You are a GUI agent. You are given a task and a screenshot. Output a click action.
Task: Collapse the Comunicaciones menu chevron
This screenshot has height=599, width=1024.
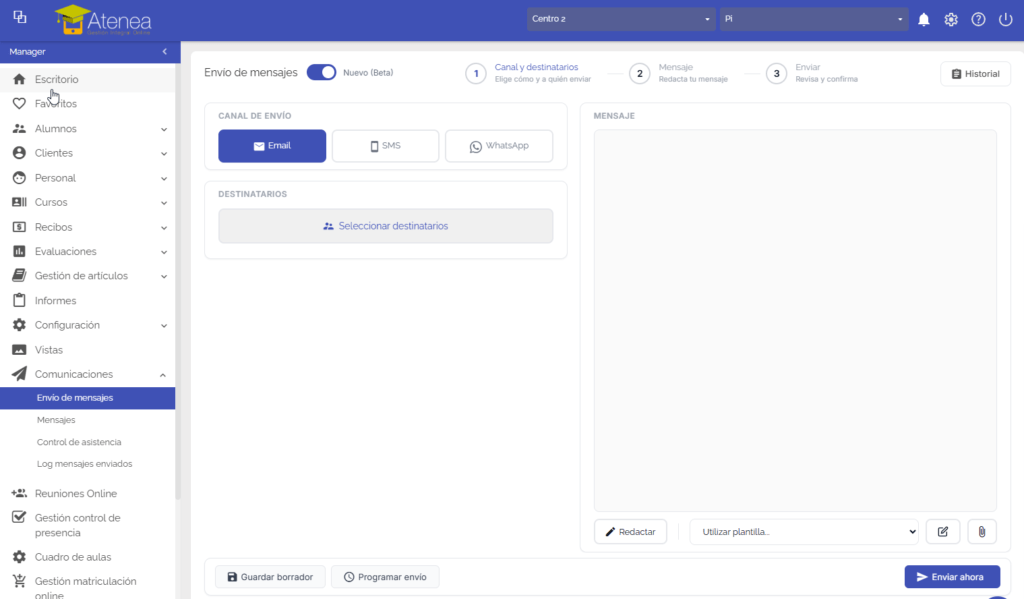163,375
